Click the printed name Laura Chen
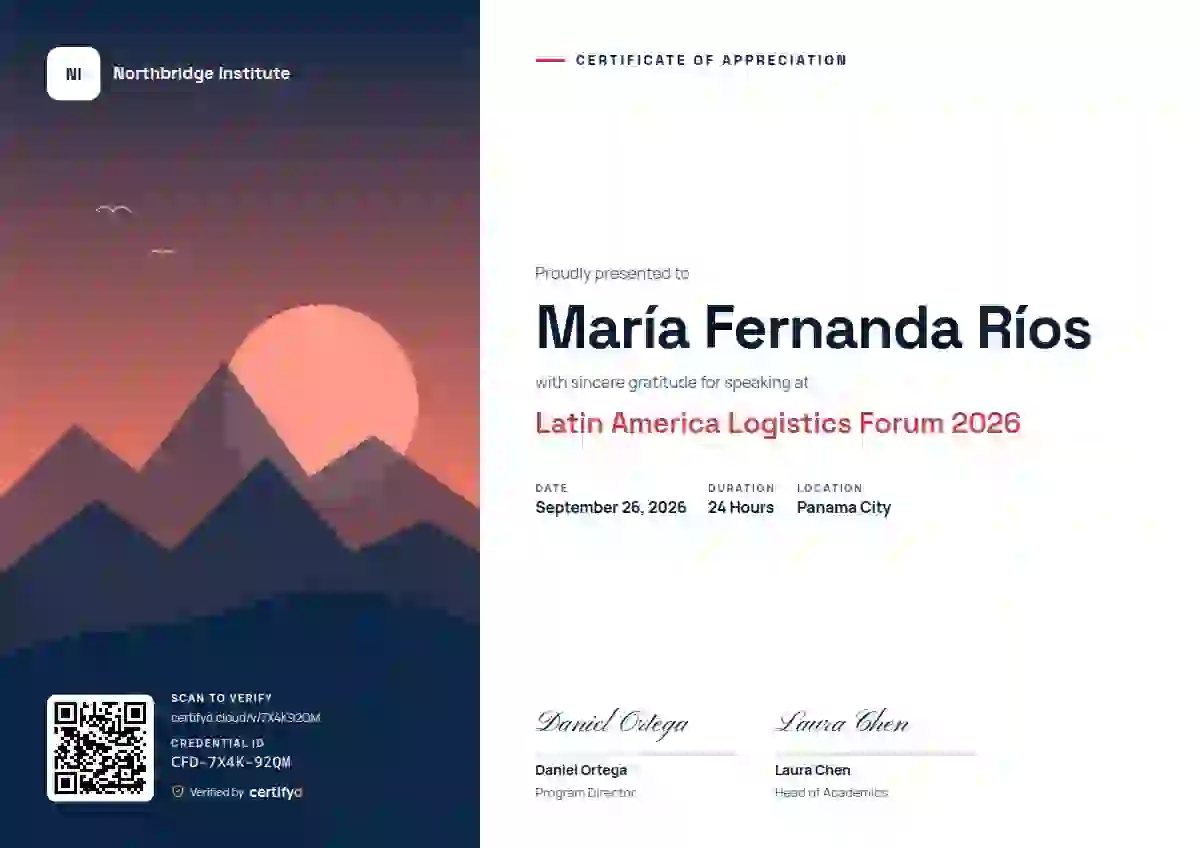The image size is (1200, 848). (x=813, y=770)
